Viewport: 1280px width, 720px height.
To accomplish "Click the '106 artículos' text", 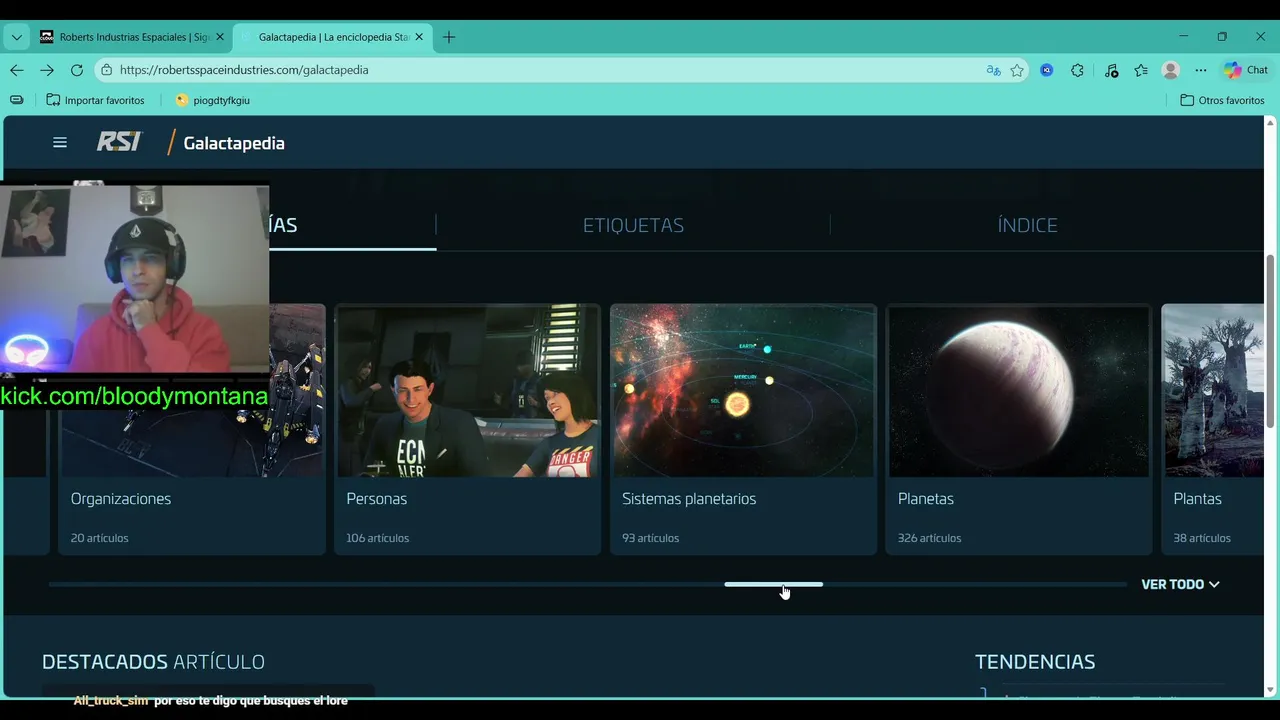I will pyautogui.click(x=377, y=538).
